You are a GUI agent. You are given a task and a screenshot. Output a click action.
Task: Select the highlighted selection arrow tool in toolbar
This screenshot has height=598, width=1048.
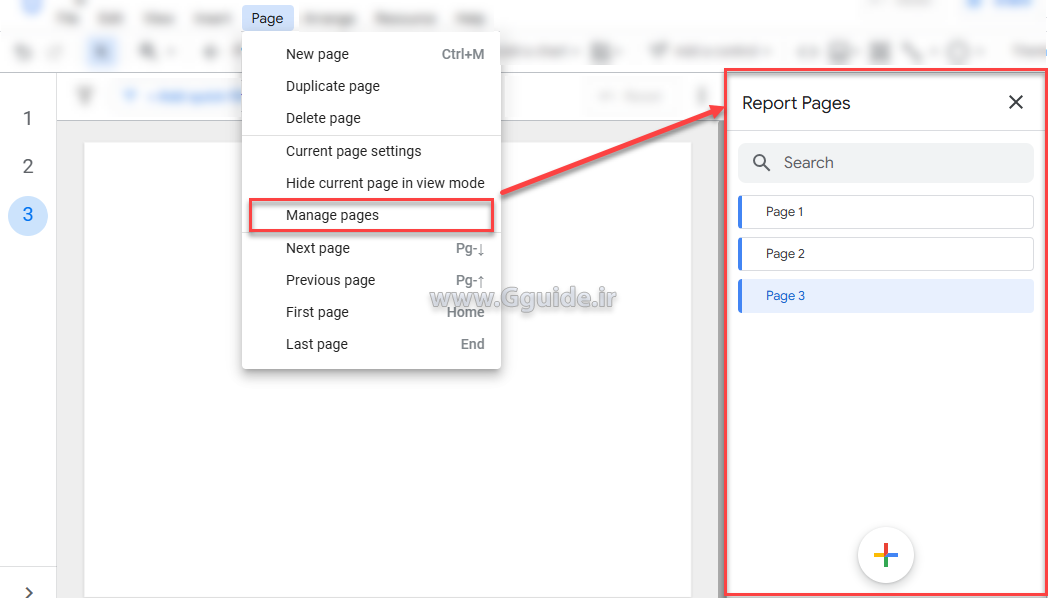(x=101, y=51)
